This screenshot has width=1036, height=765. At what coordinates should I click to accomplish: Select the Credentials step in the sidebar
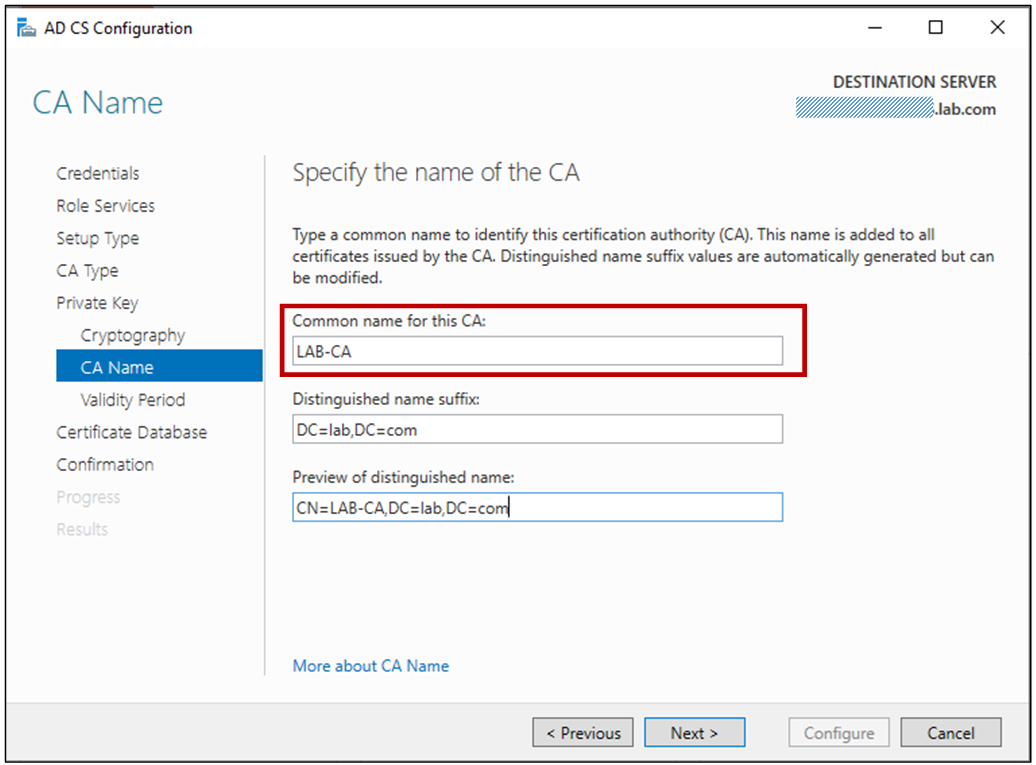[x=97, y=173]
